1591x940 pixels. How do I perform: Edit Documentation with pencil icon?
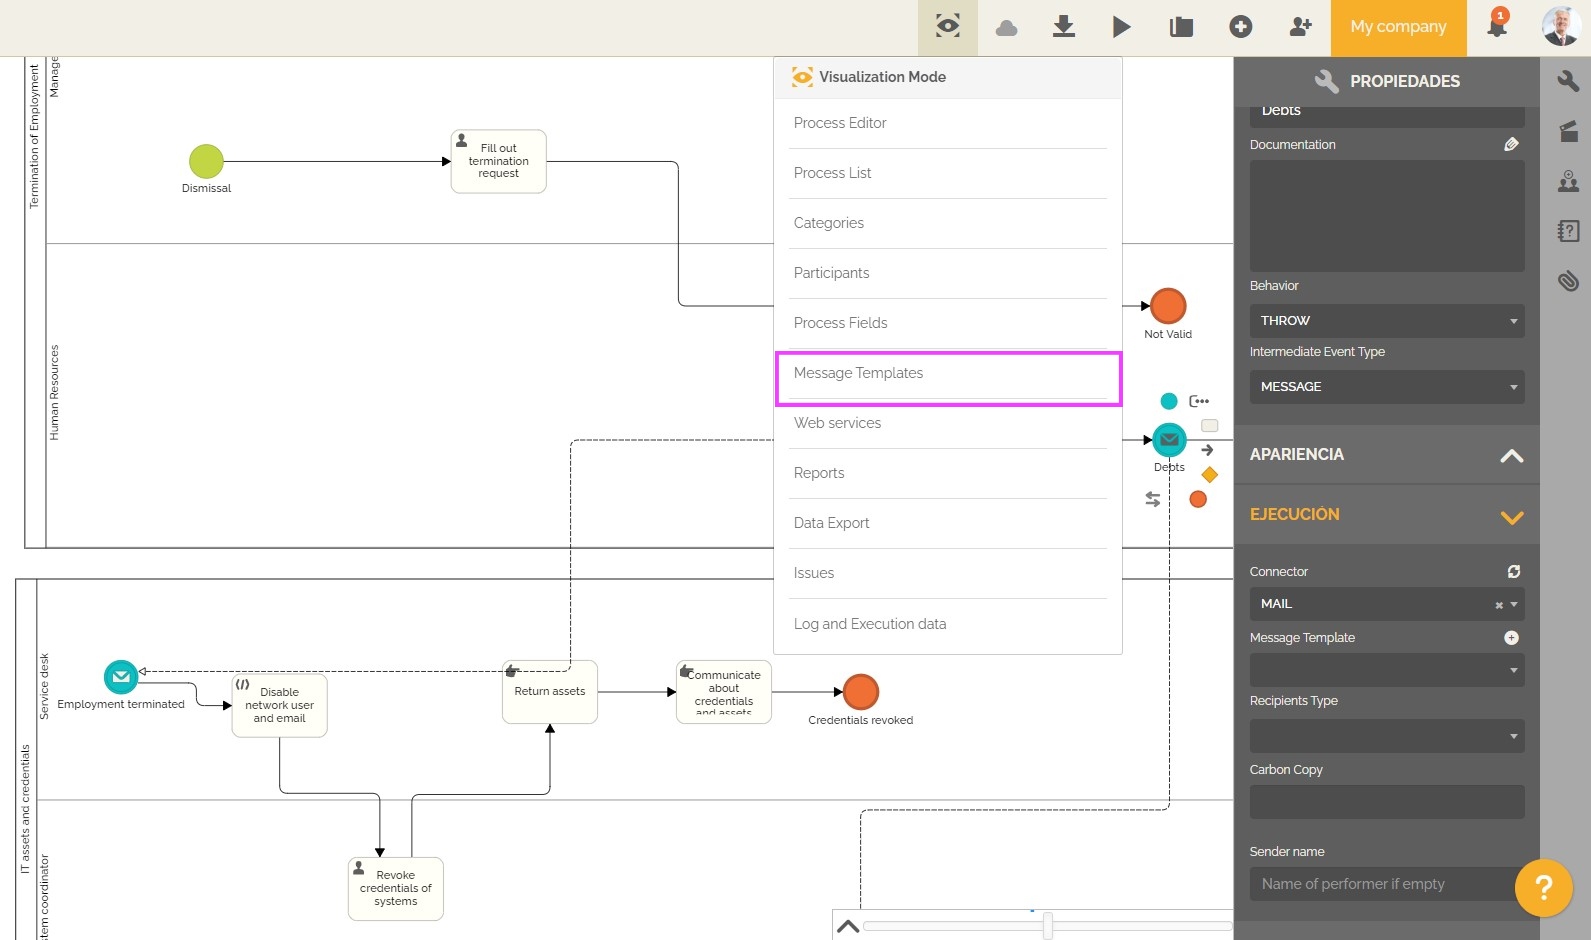tap(1511, 144)
